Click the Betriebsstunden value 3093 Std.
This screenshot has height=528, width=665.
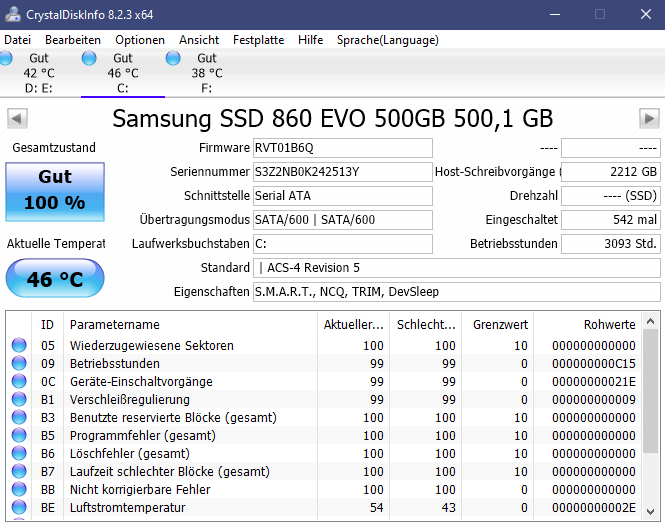tap(611, 244)
